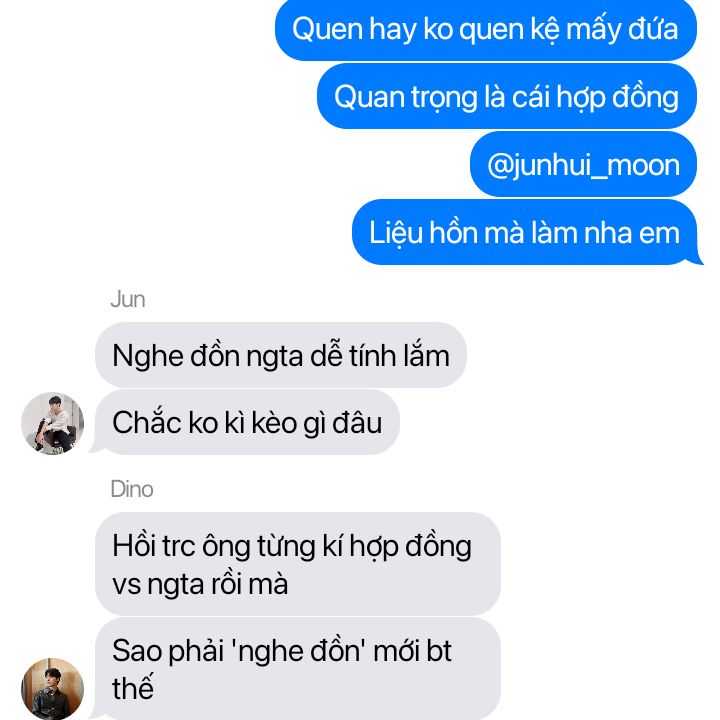Open Jun's profile picture avatar
720x720 pixels.
tap(52, 423)
